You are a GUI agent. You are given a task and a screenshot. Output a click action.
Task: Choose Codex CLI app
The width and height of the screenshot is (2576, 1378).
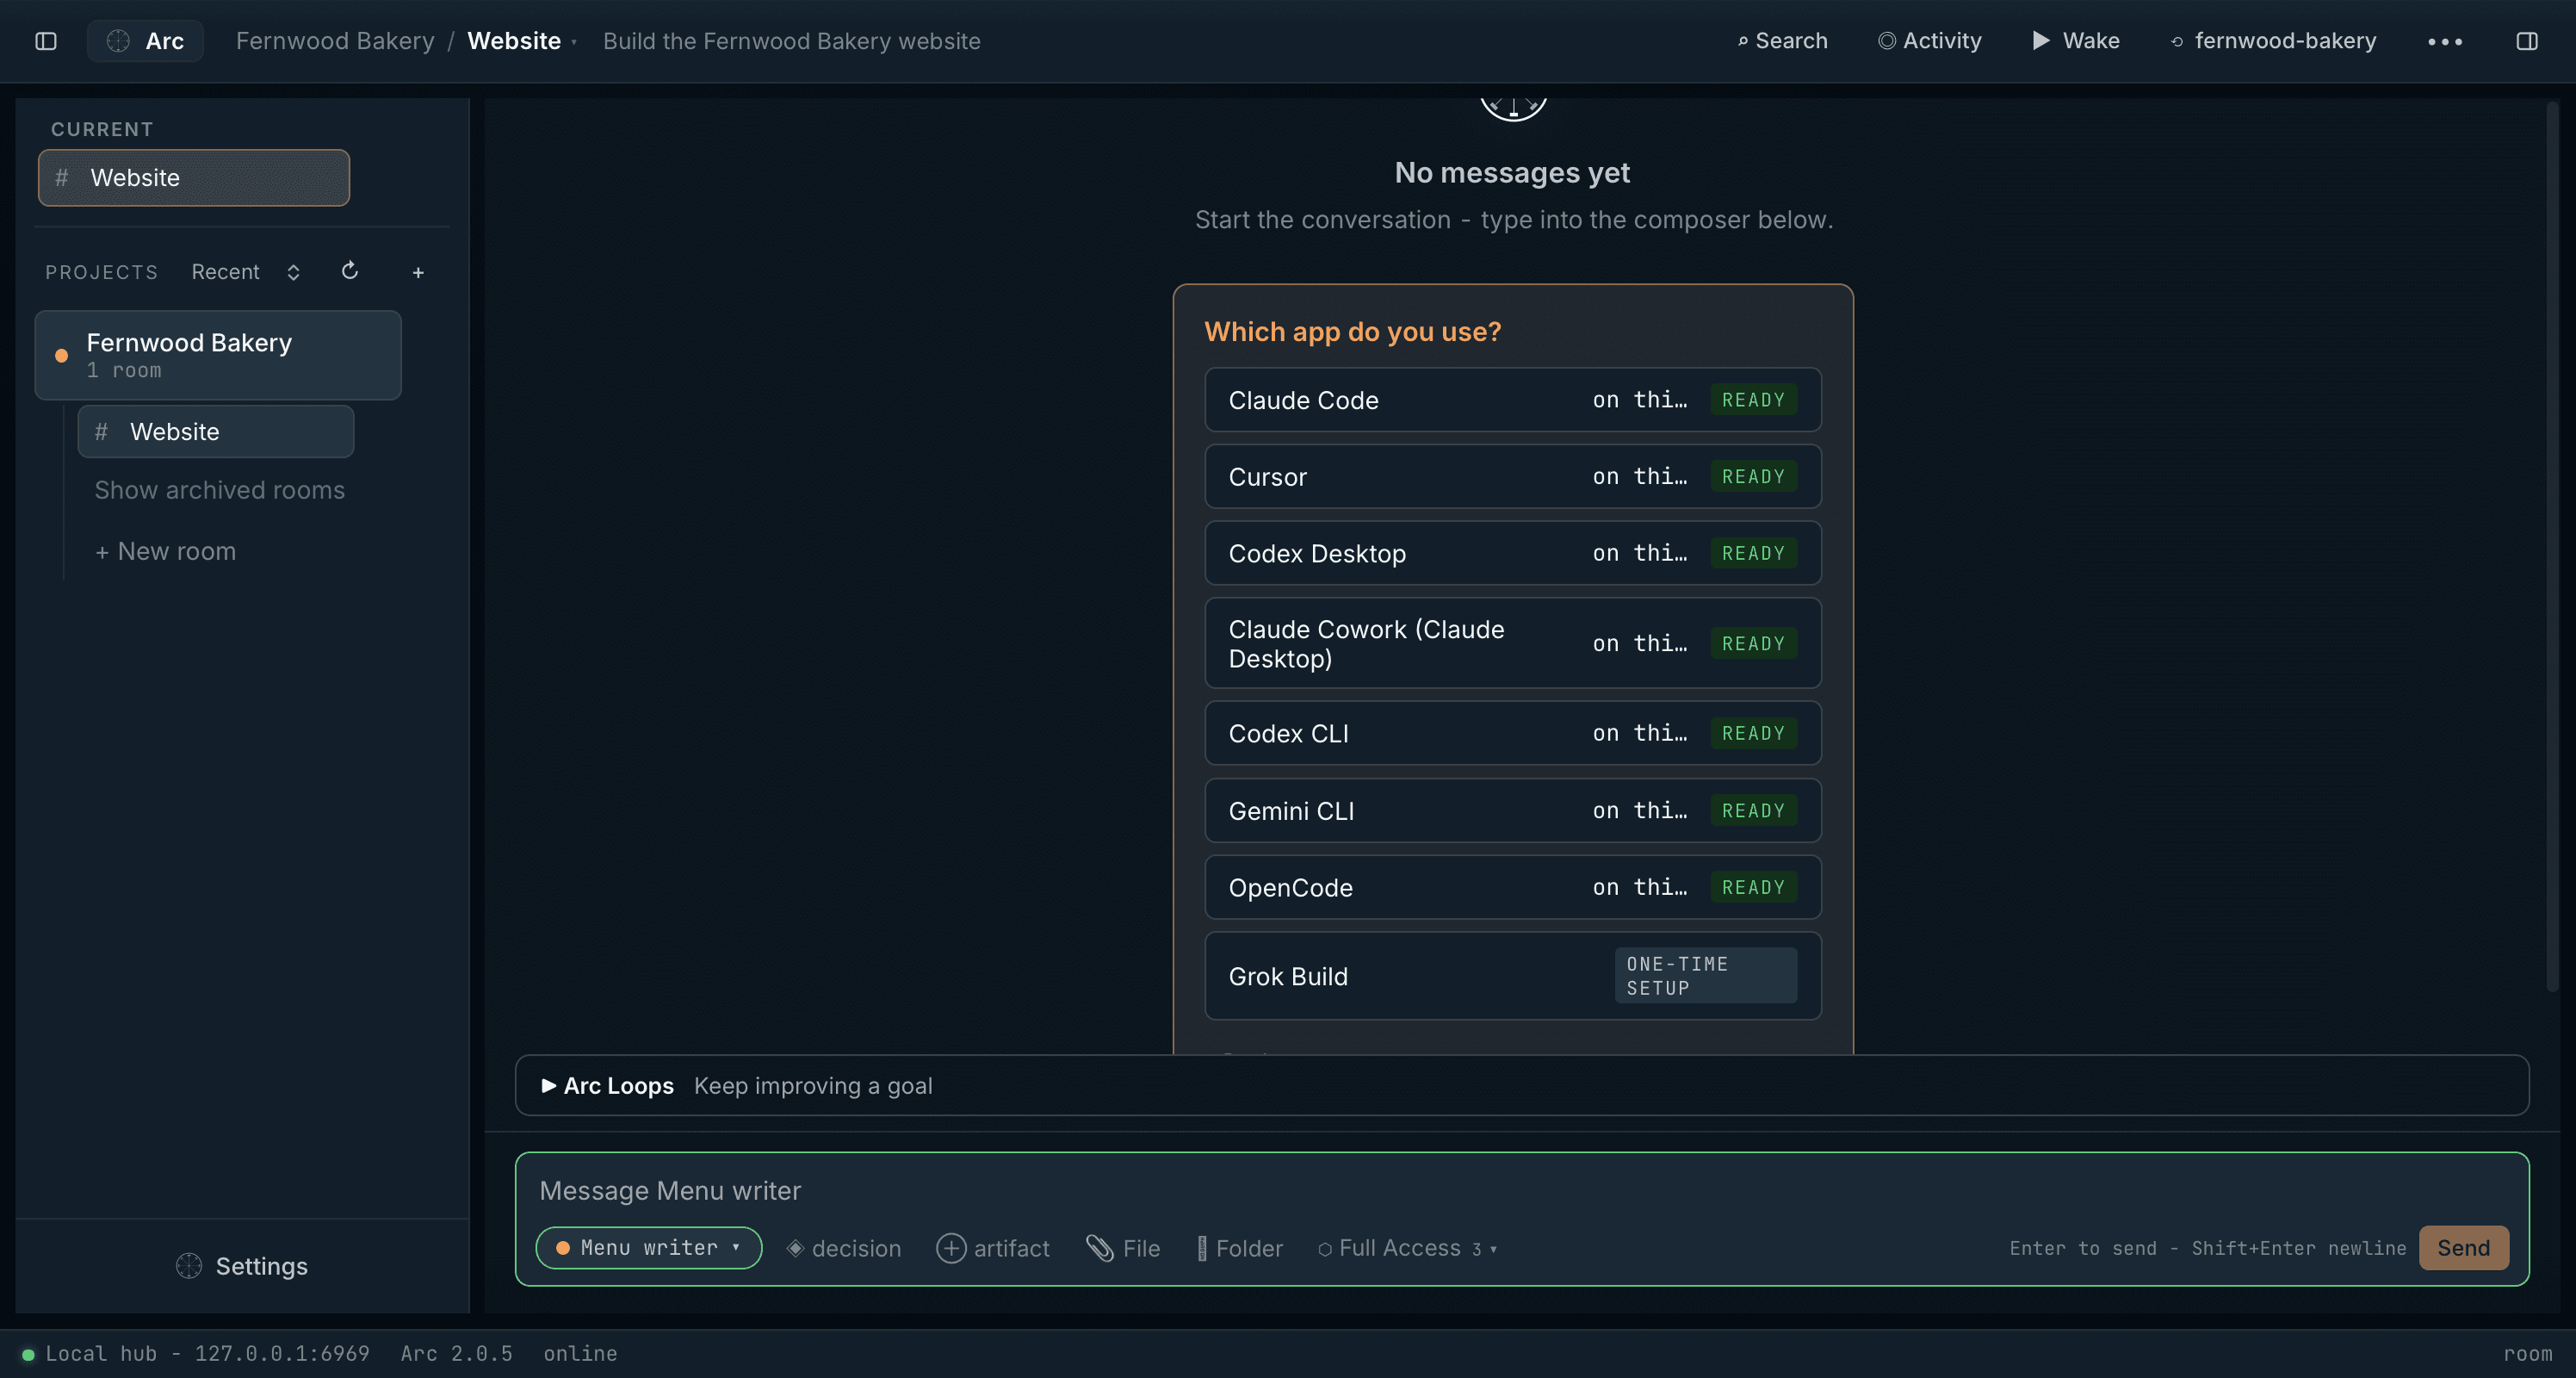click(1513, 733)
